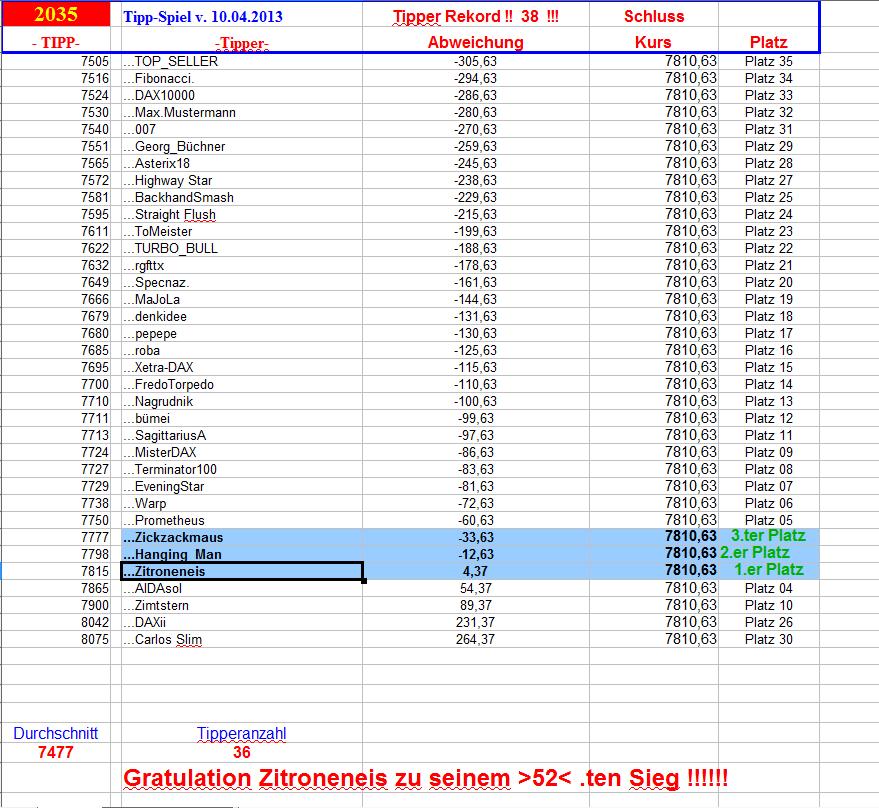This screenshot has width=879, height=808.
Task: Click the Schluss header cell
Action: point(654,16)
